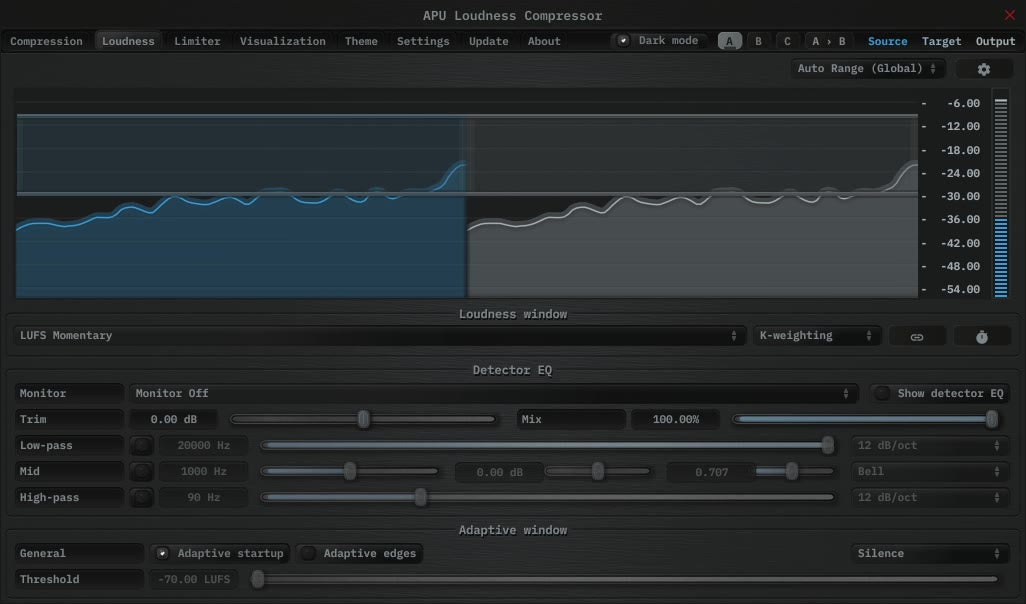Open Low-pass 12 dB/oct slope dropdown
Image resolution: width=1026 pixels, height=604 pixels.
tap(929, 446)
